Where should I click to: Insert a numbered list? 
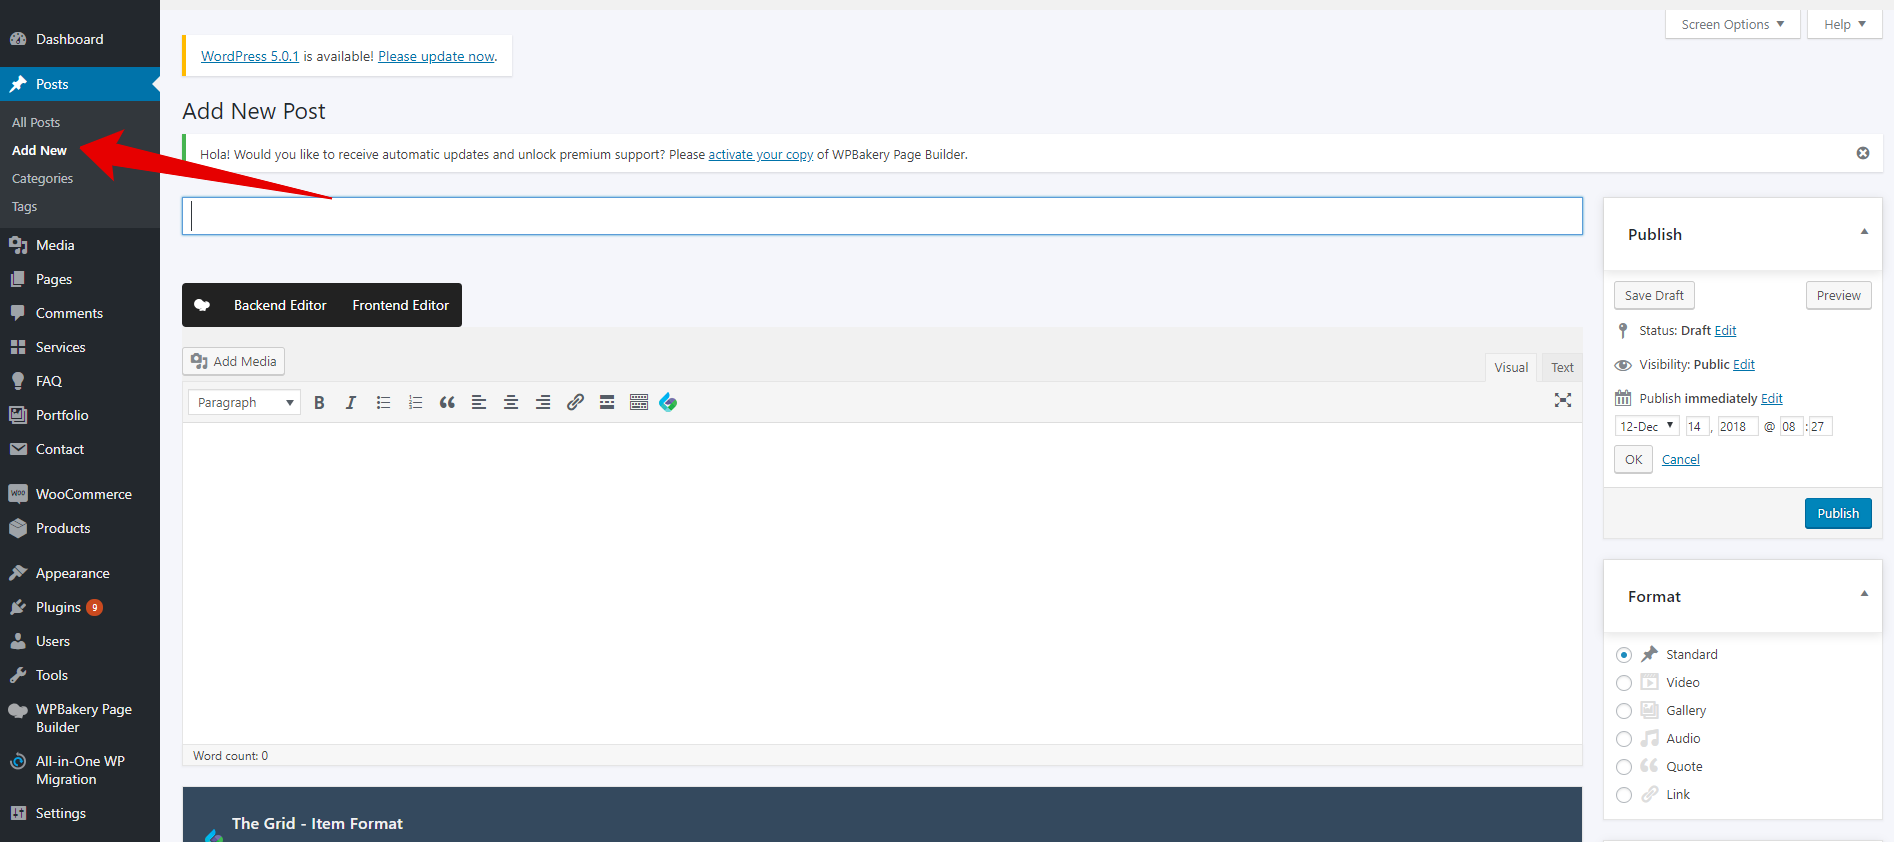point(415,402)
